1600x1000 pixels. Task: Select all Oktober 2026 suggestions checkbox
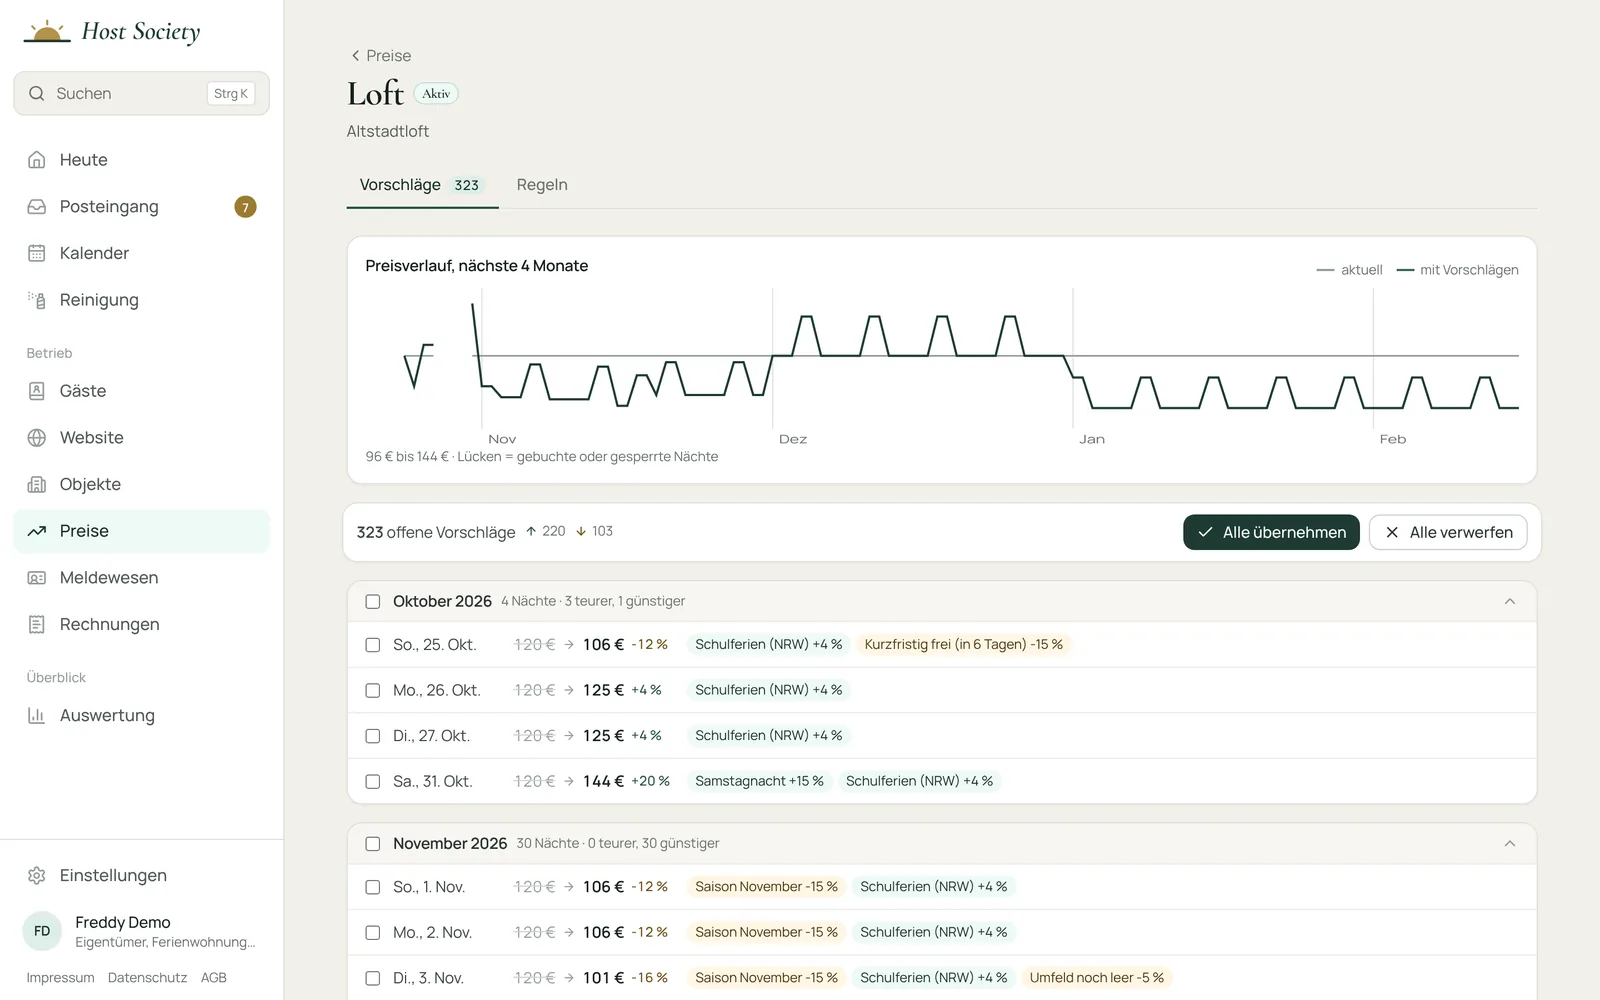pyautogui.click(x=373, y=601)
